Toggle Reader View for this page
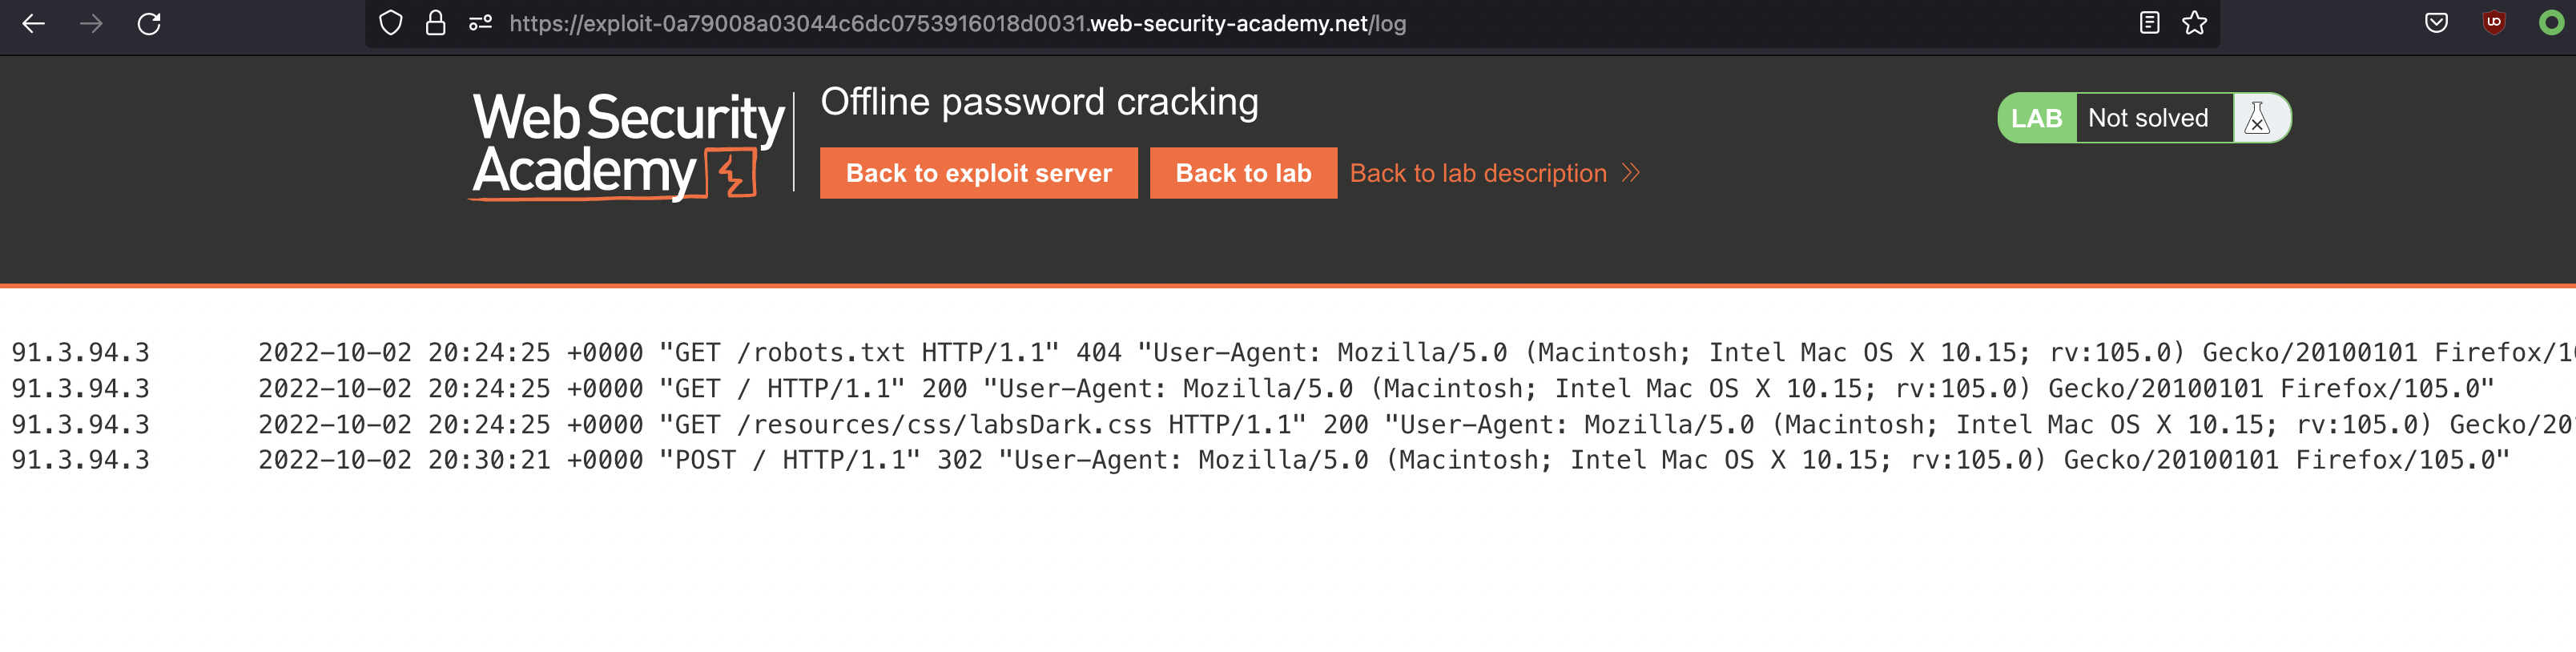This screenshot has width=2576, height=652. [x=2149, y=24]
